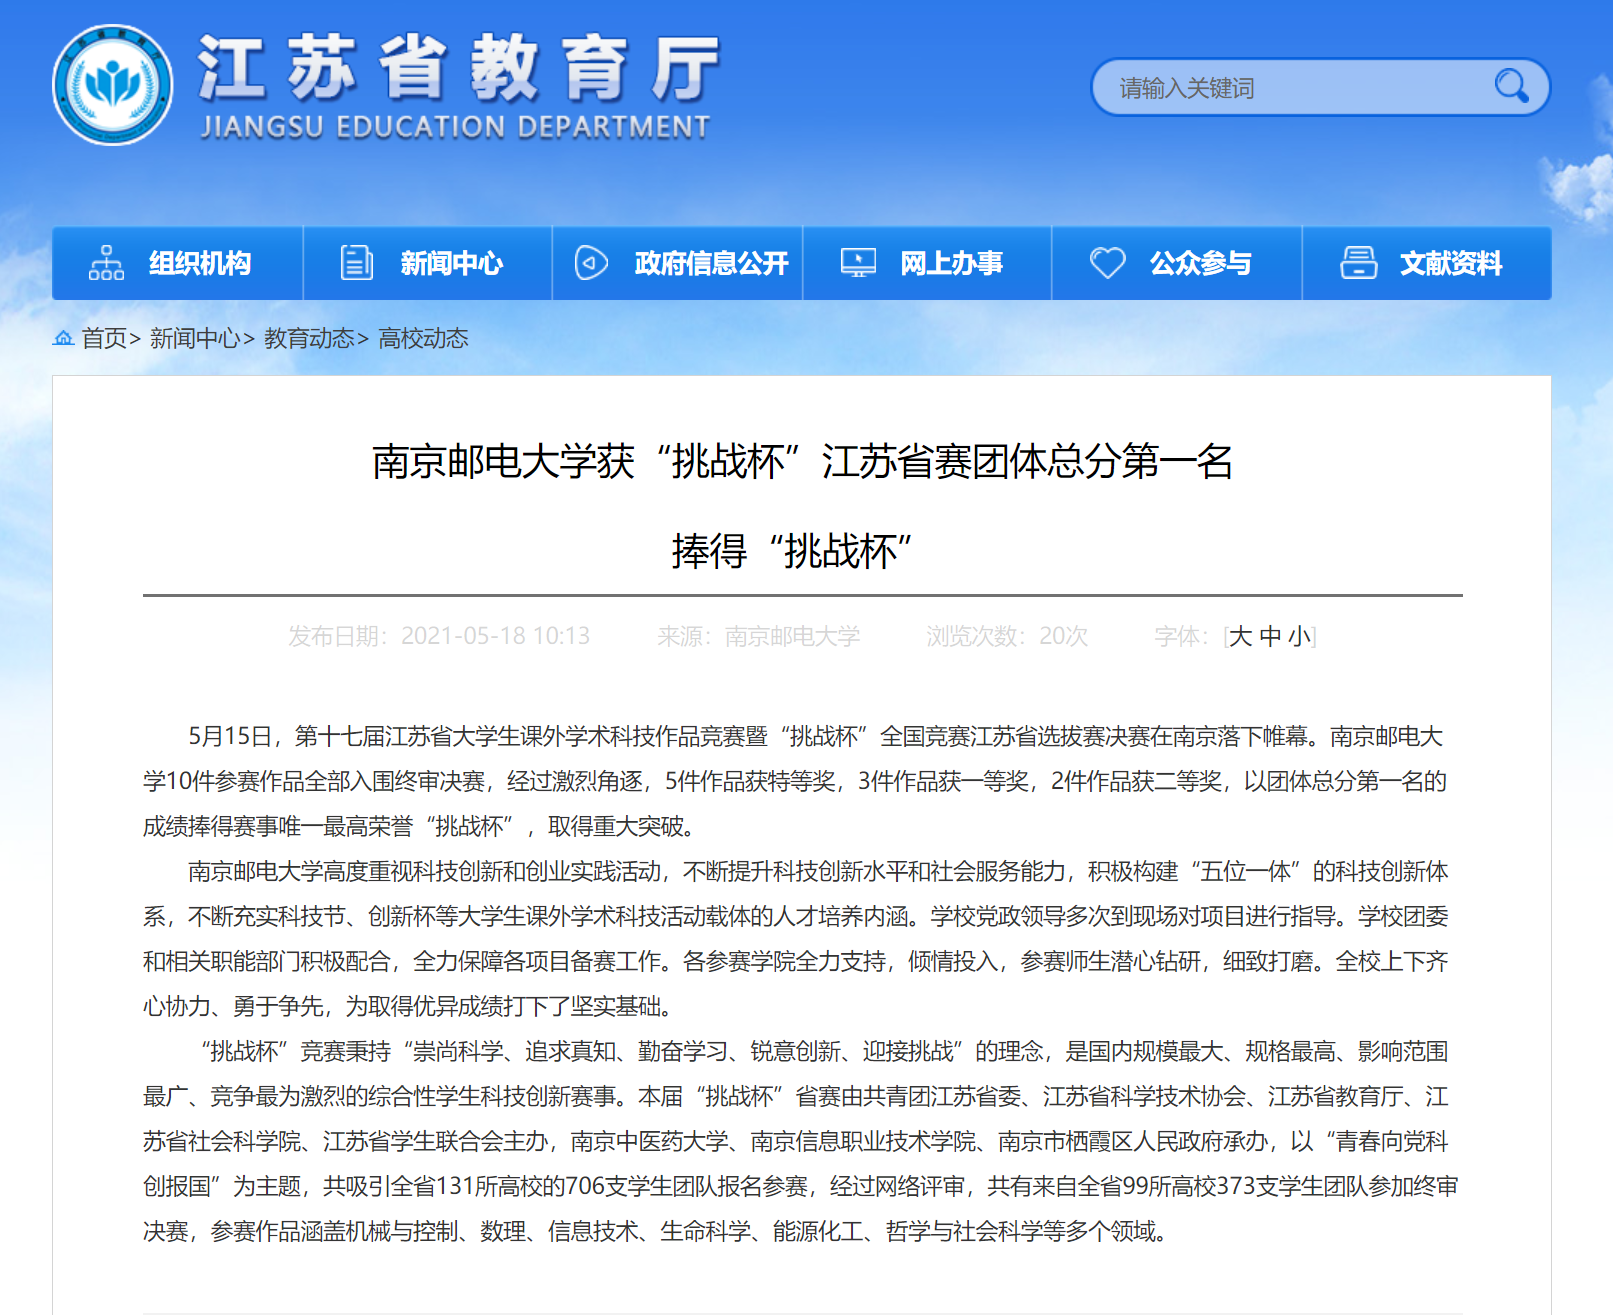Click the heart icon beside 公众参与

1107,263
